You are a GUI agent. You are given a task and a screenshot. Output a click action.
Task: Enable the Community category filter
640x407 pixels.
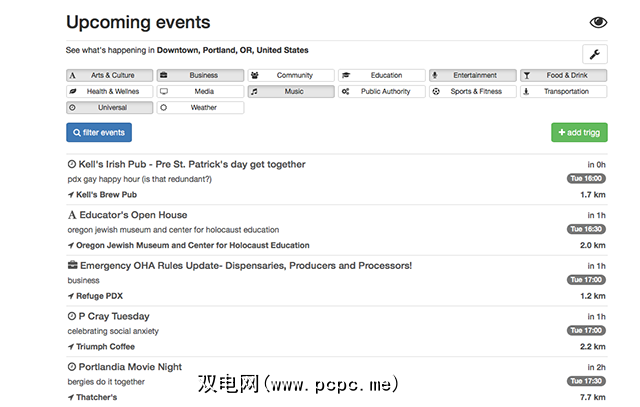[x=290, y=75]
